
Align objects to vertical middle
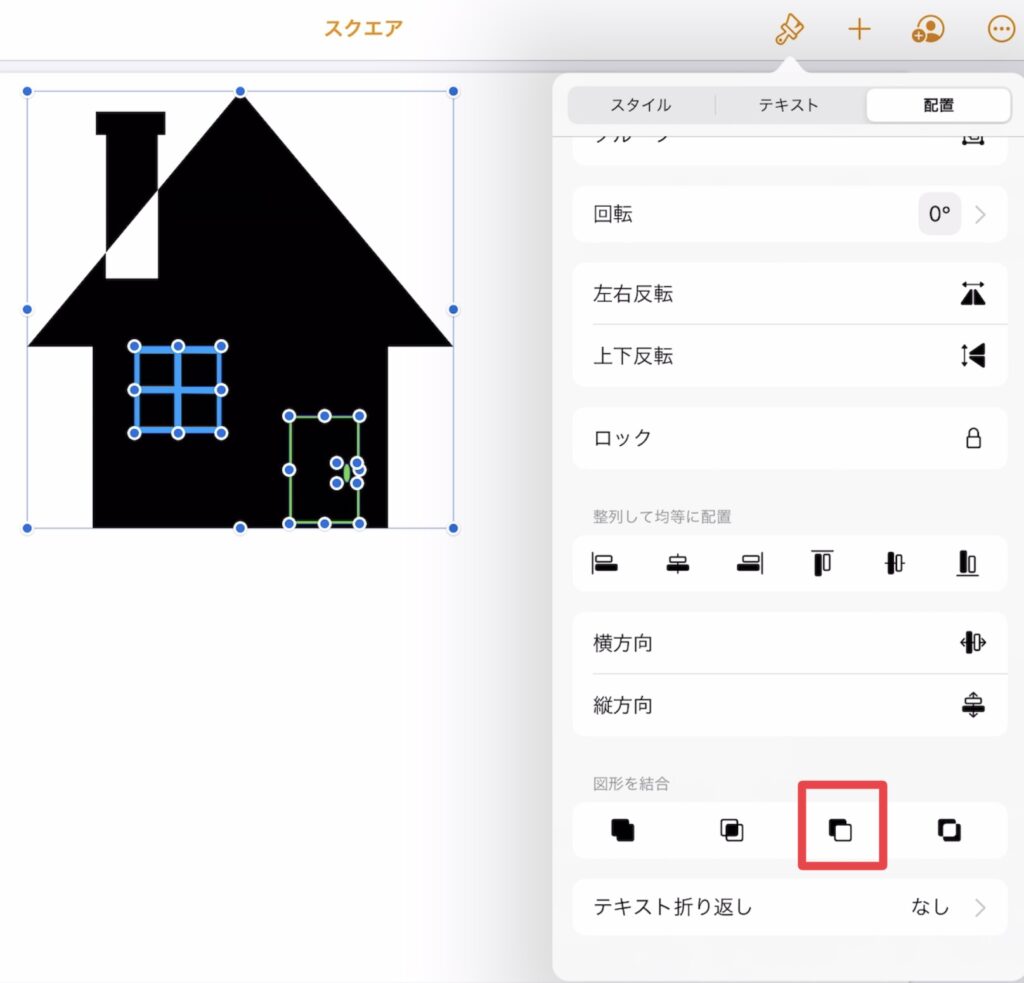coord(895,563)
